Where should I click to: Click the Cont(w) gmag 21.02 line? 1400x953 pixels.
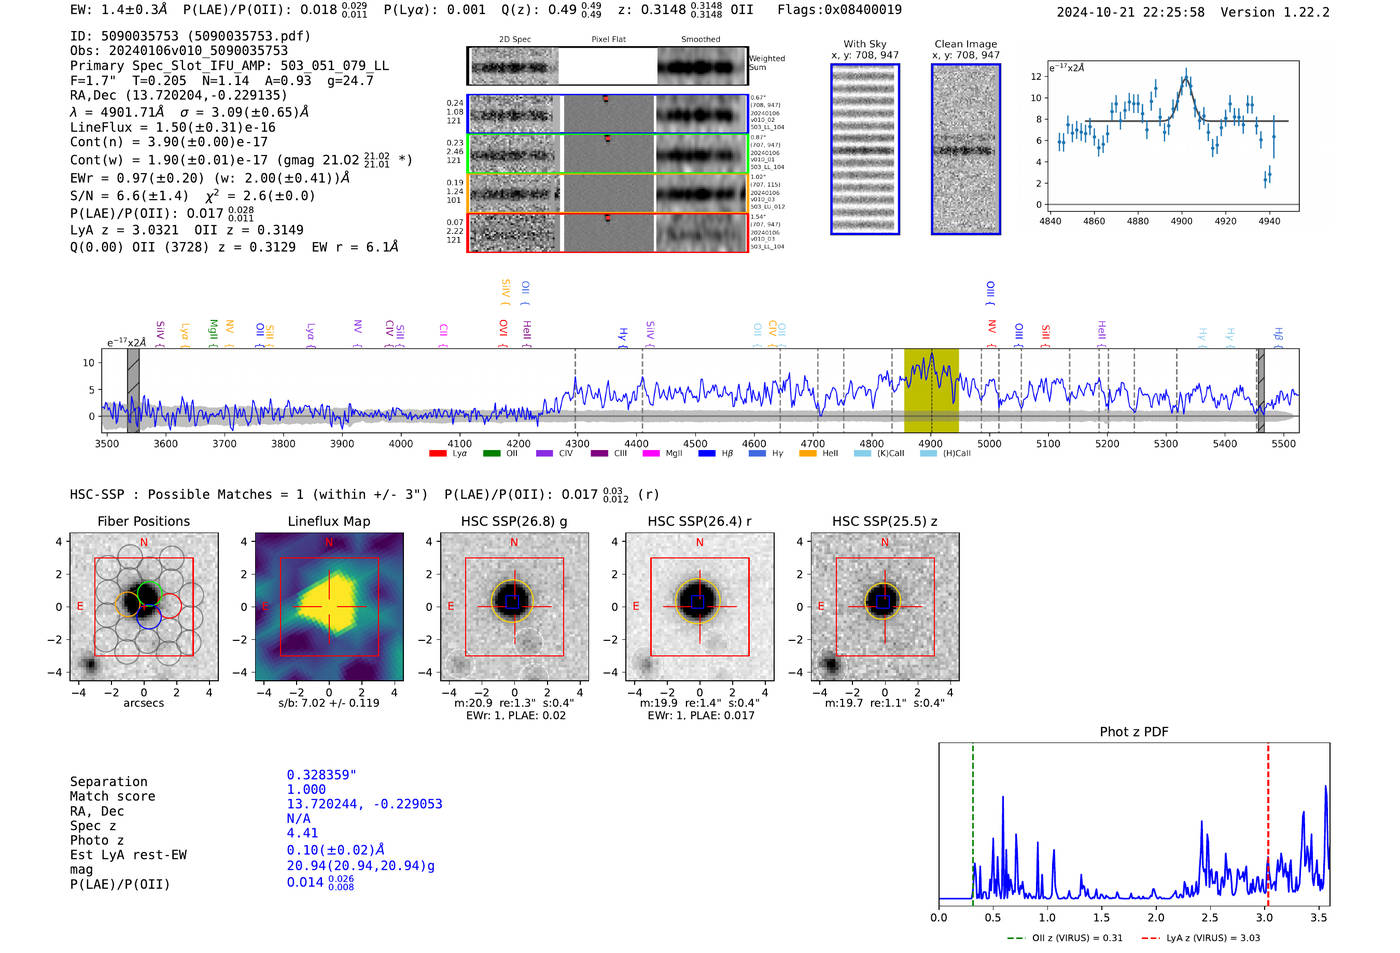[241, 160]
